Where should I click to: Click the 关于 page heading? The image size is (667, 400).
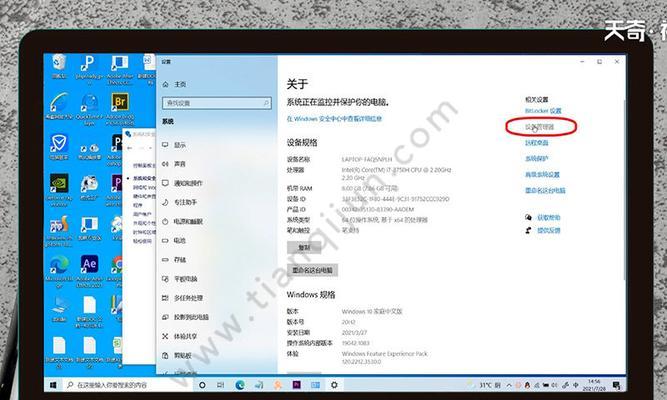[x=297, y=84]
